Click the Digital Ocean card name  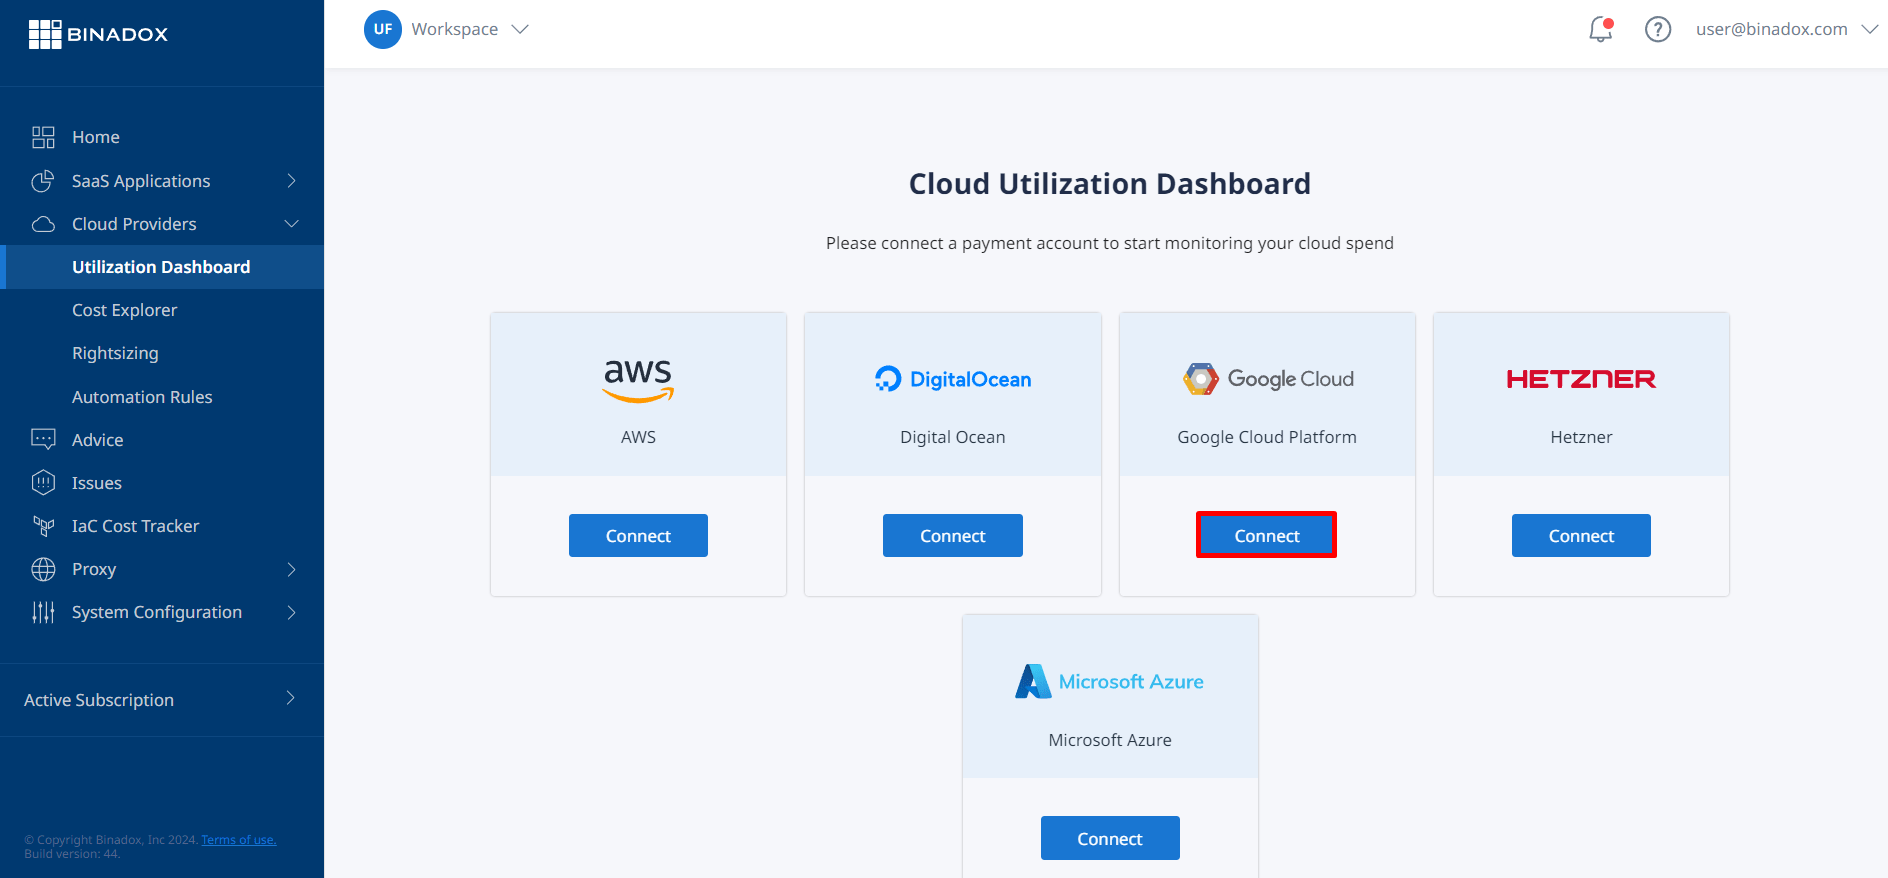click(x=953, y=437)
